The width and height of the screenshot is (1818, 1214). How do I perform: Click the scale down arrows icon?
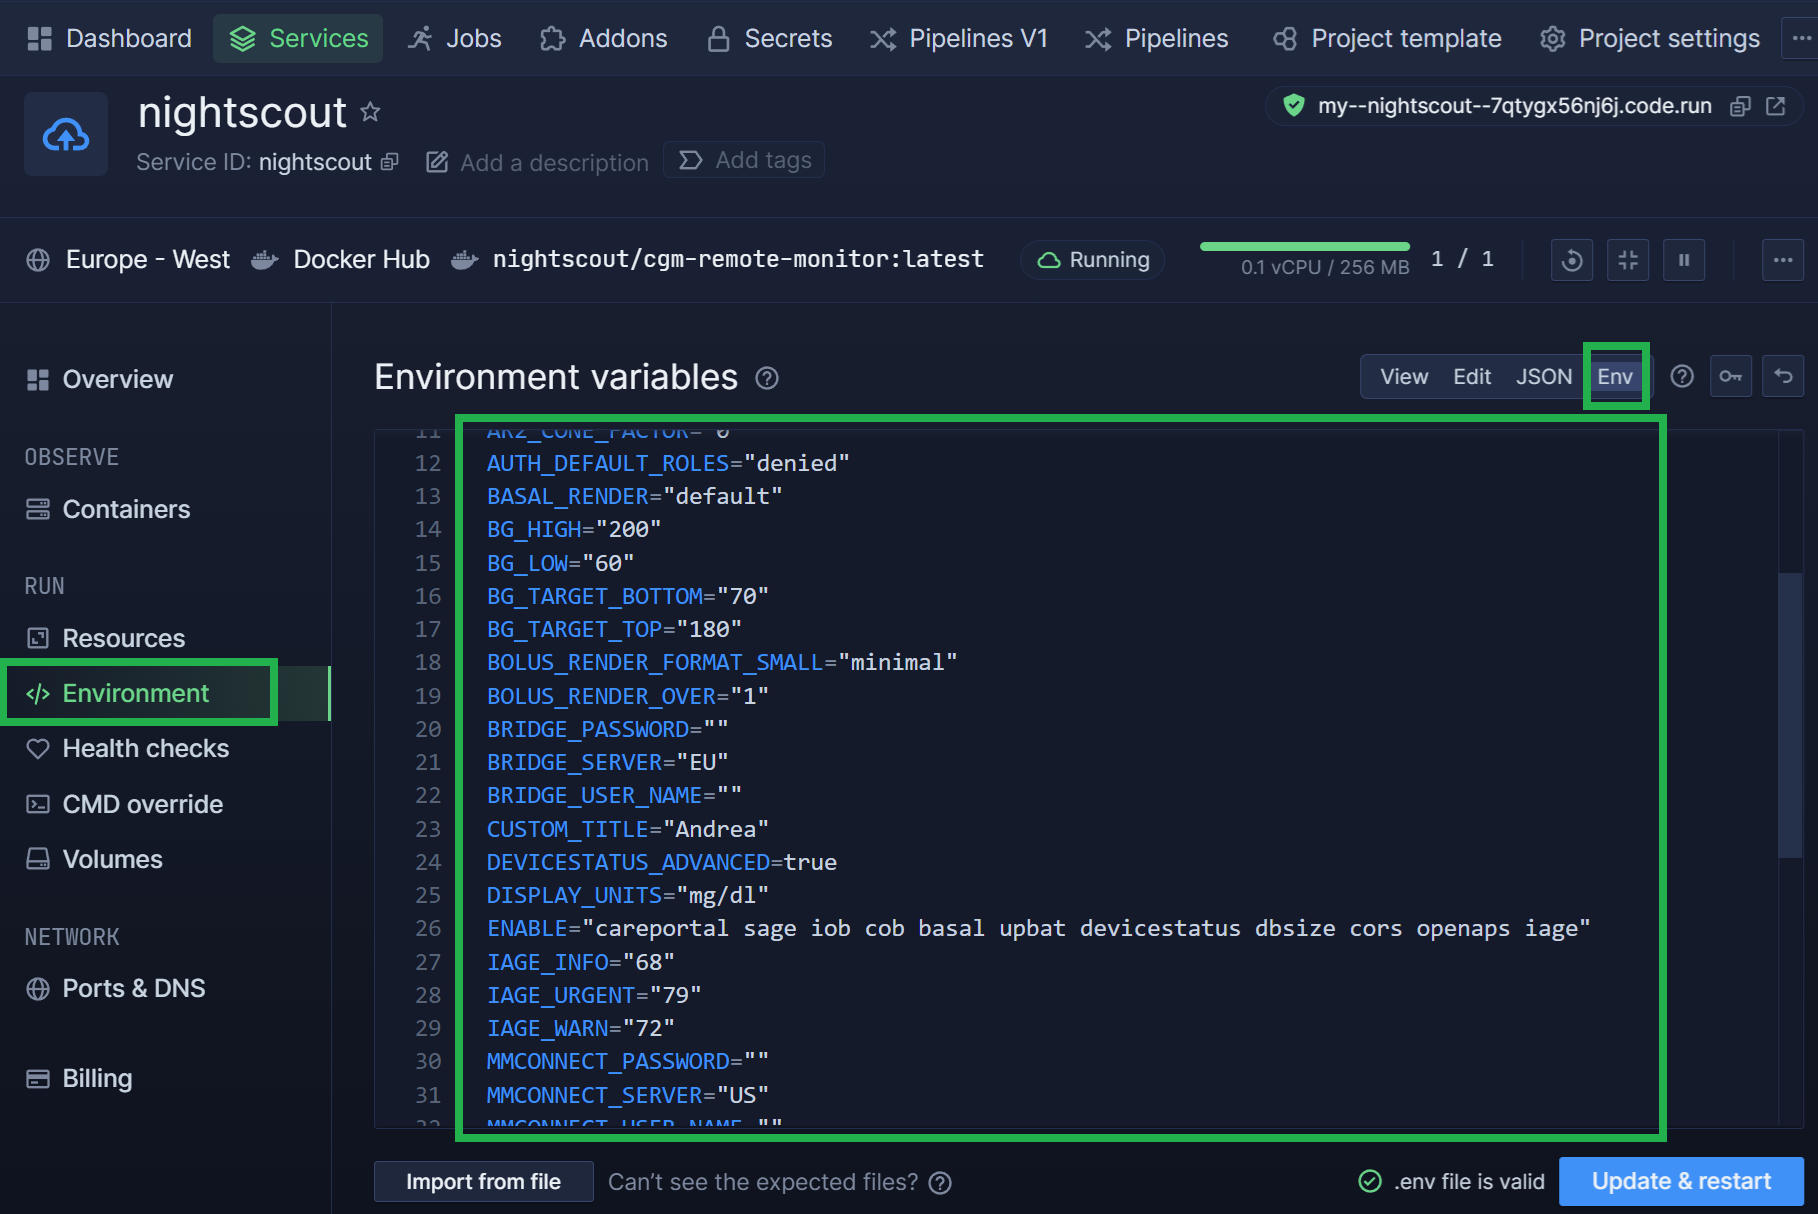1628,260
